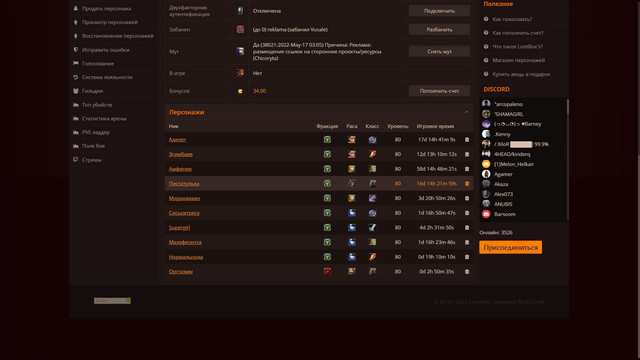The width and height of the screenshot is (640, 360).
Task: Click the in-game status icon
Action: (x=240, y=73)
